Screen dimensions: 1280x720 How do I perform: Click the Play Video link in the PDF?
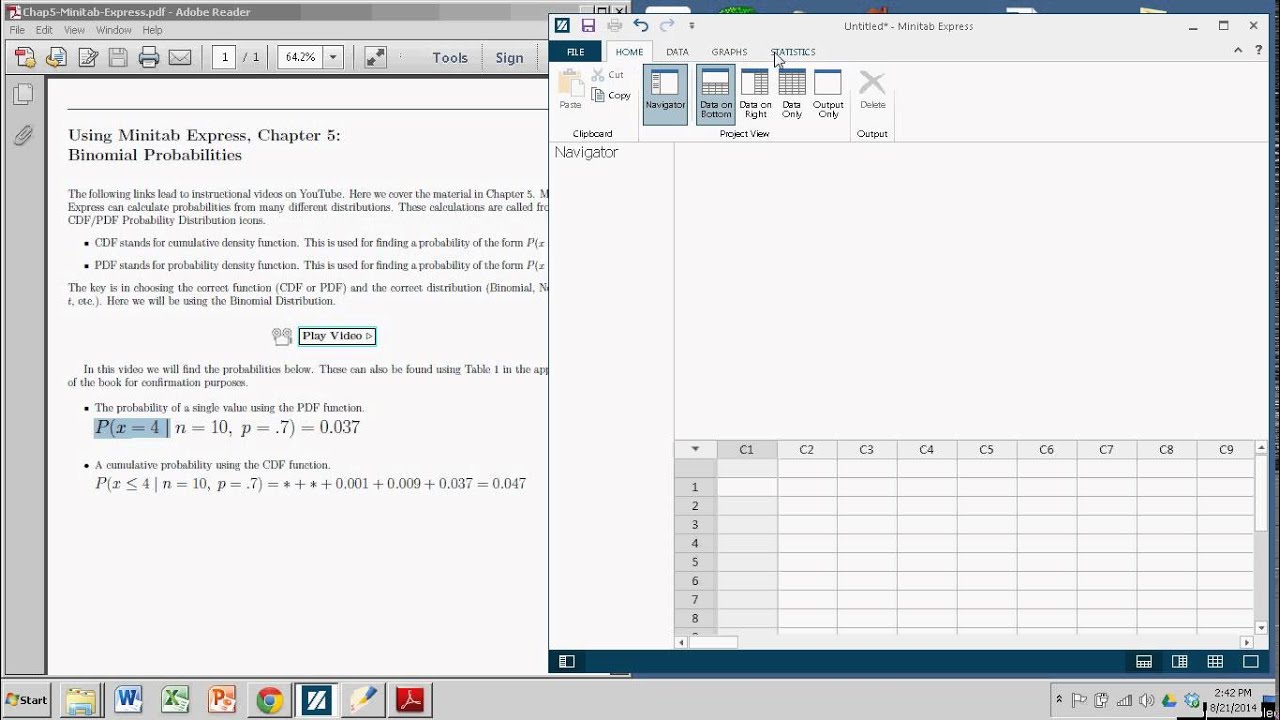(337, 336)
